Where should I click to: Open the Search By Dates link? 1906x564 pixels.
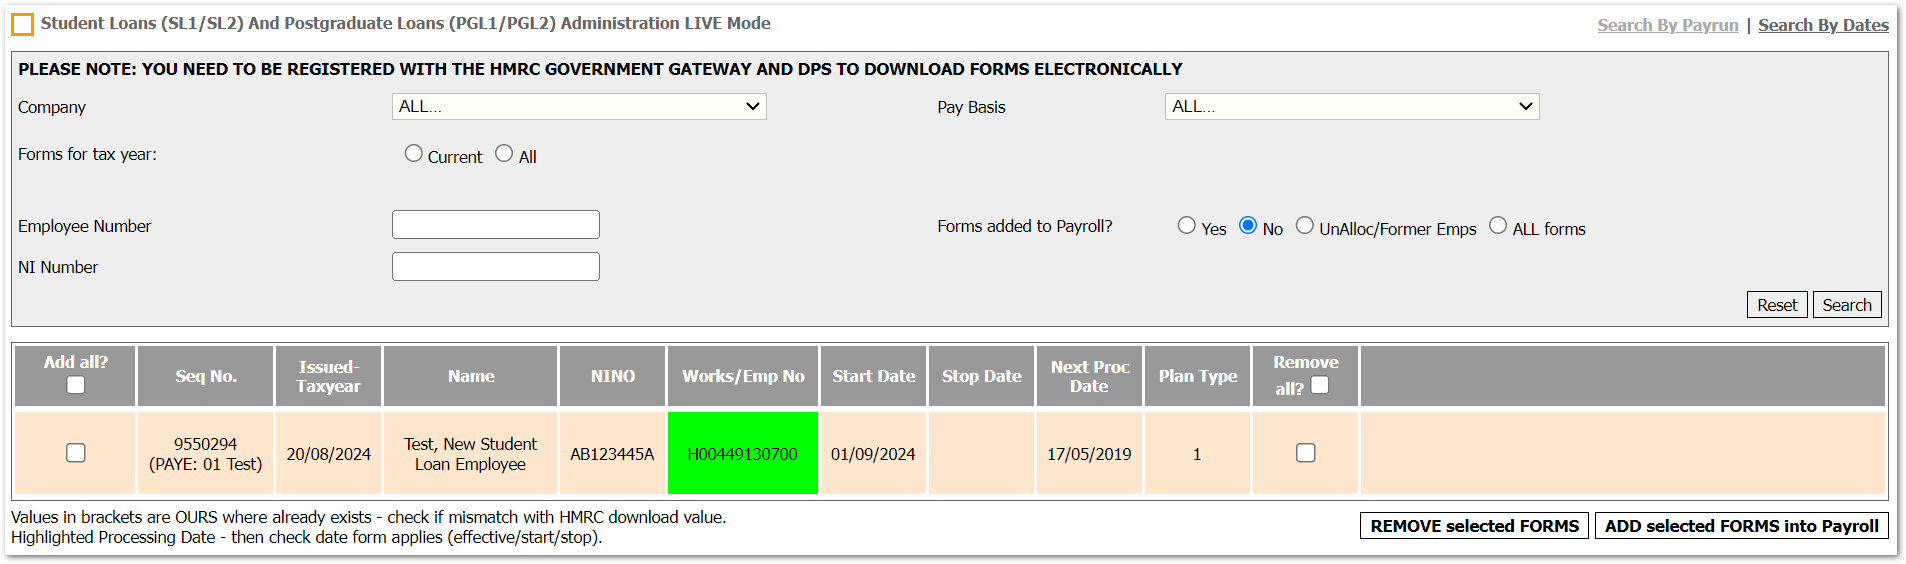click(x=1822, y=25)
